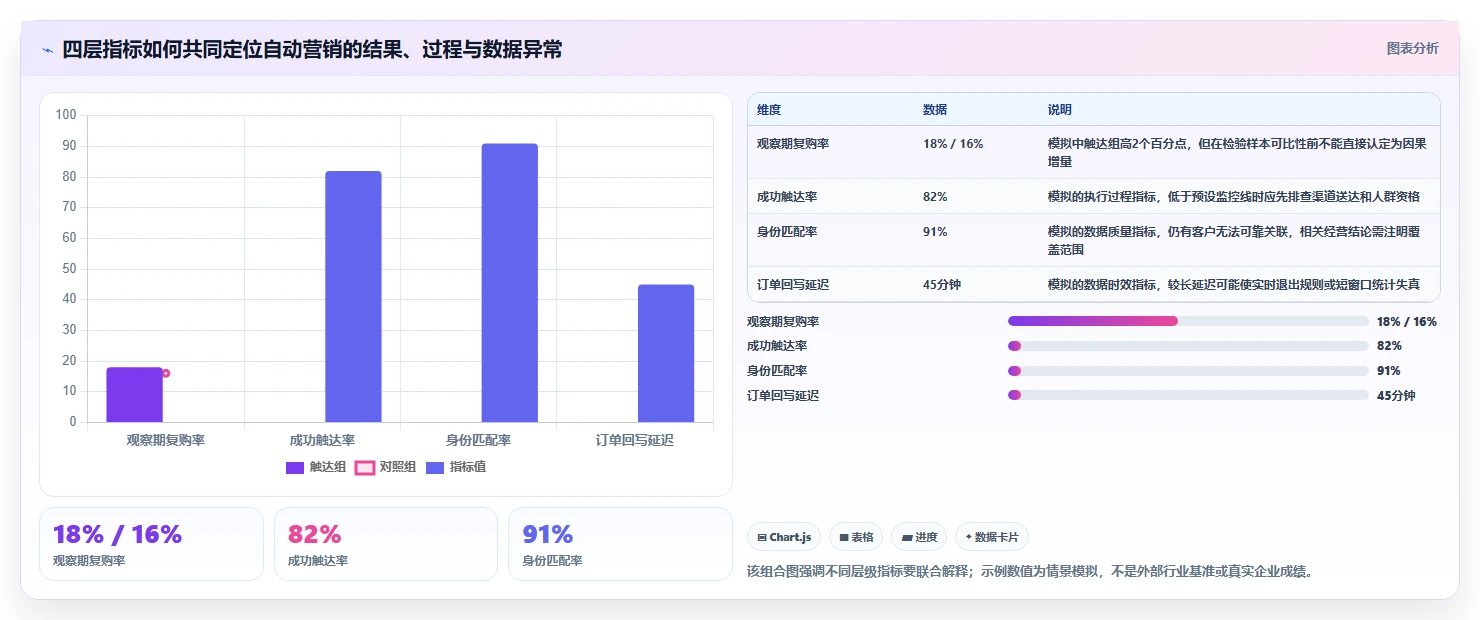Click the 进度 tag chip
The height and width of the screenshot is (620, 1480).
pos(919,537)
